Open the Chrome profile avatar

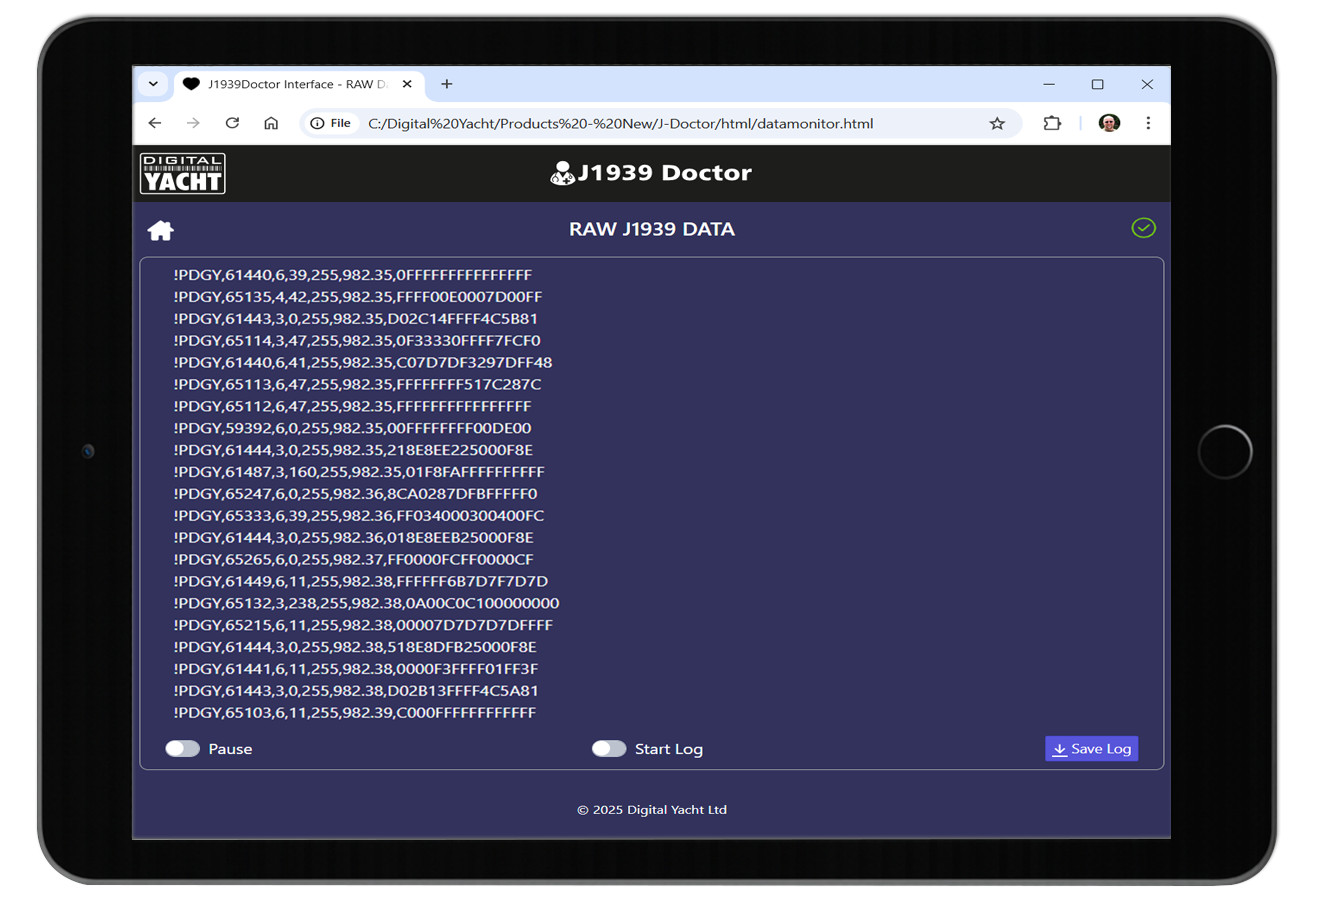pos(1109,123)
